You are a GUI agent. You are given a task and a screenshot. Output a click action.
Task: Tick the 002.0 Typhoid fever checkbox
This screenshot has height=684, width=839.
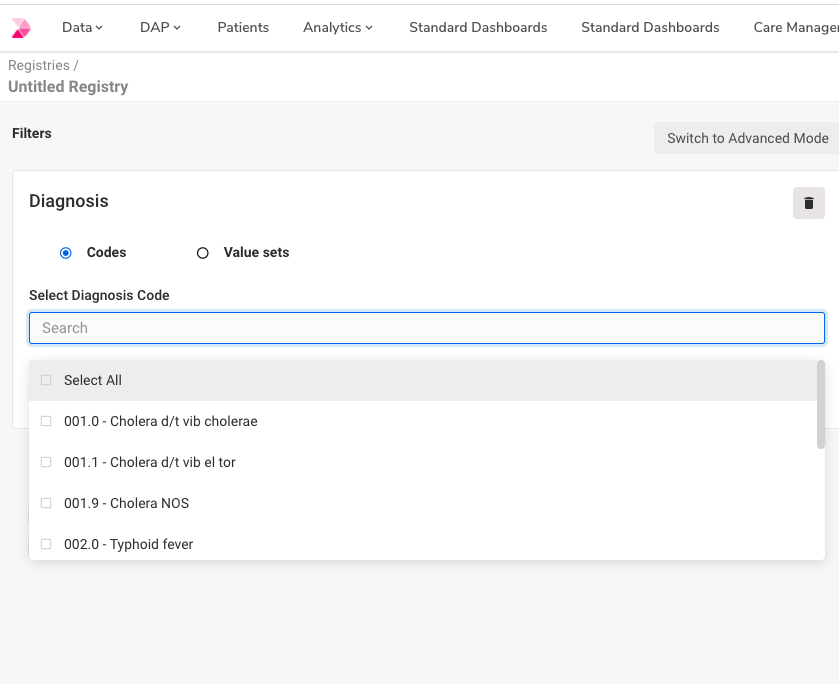pos(46,544)
